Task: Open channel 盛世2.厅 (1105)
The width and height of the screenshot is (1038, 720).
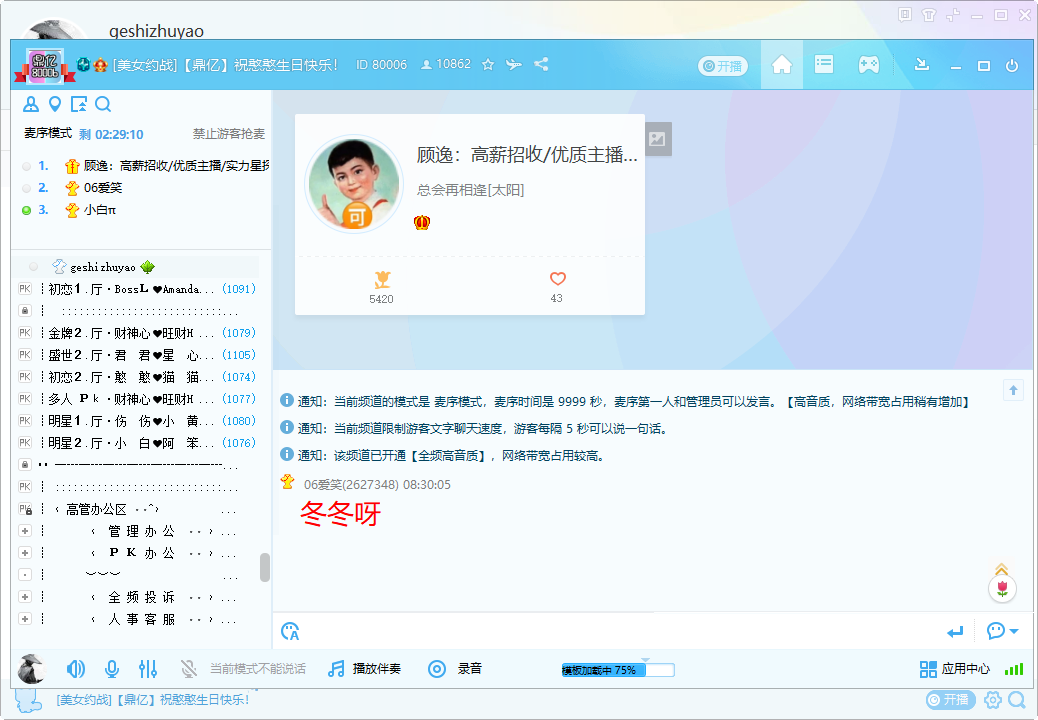Action: 138,355
